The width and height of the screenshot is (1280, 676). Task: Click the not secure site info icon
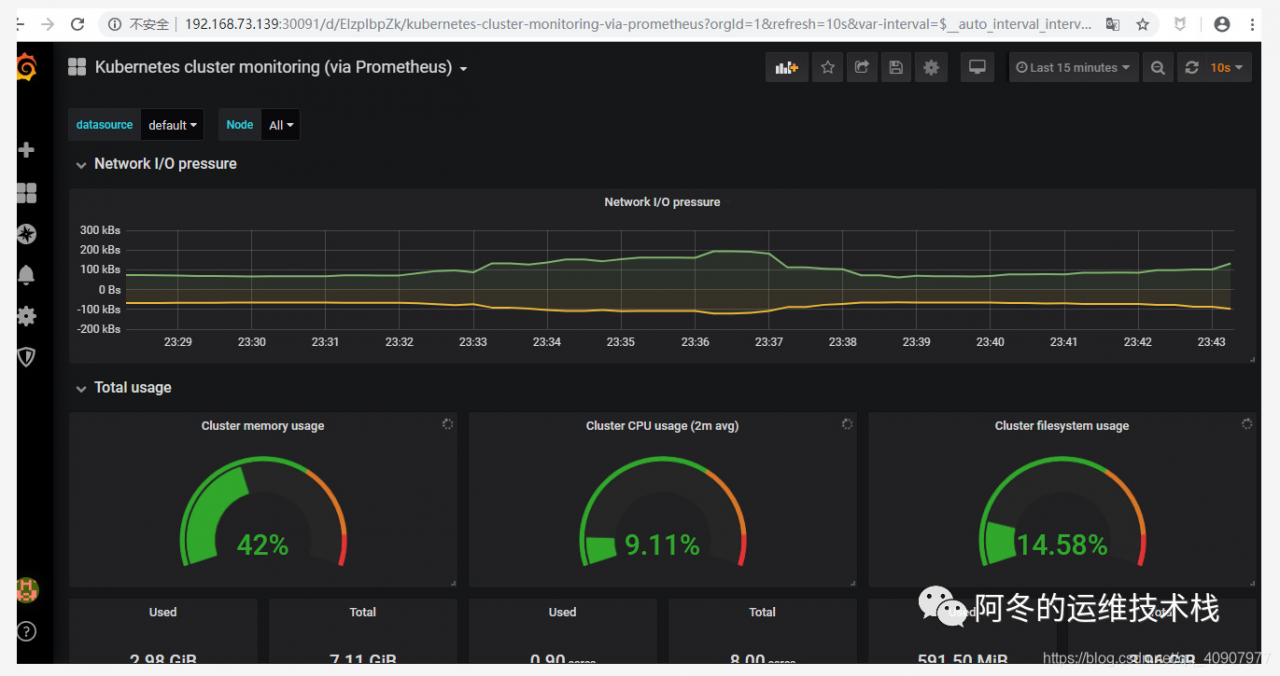pos(115,24)
